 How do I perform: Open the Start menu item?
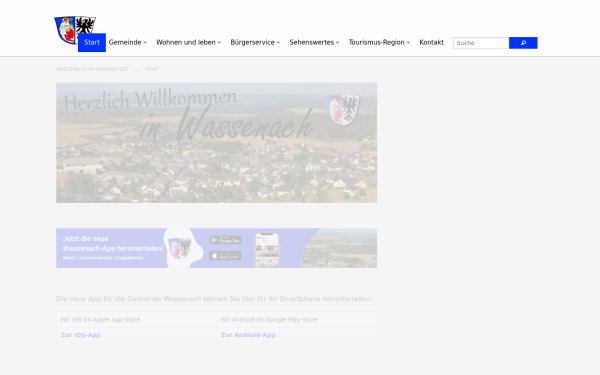[92, 42]
